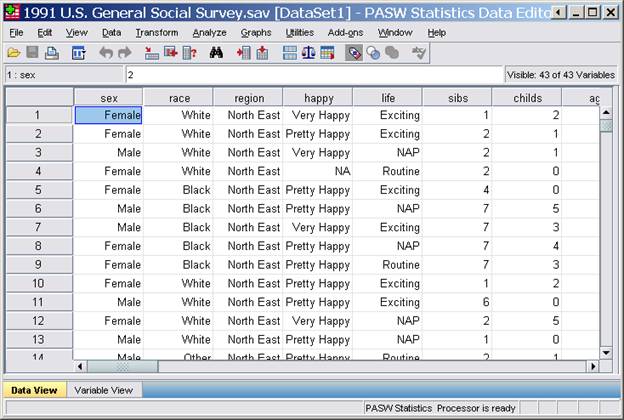624x420 pixels.
Task: Switch to the Variable View tab
Action: point(103,390)
